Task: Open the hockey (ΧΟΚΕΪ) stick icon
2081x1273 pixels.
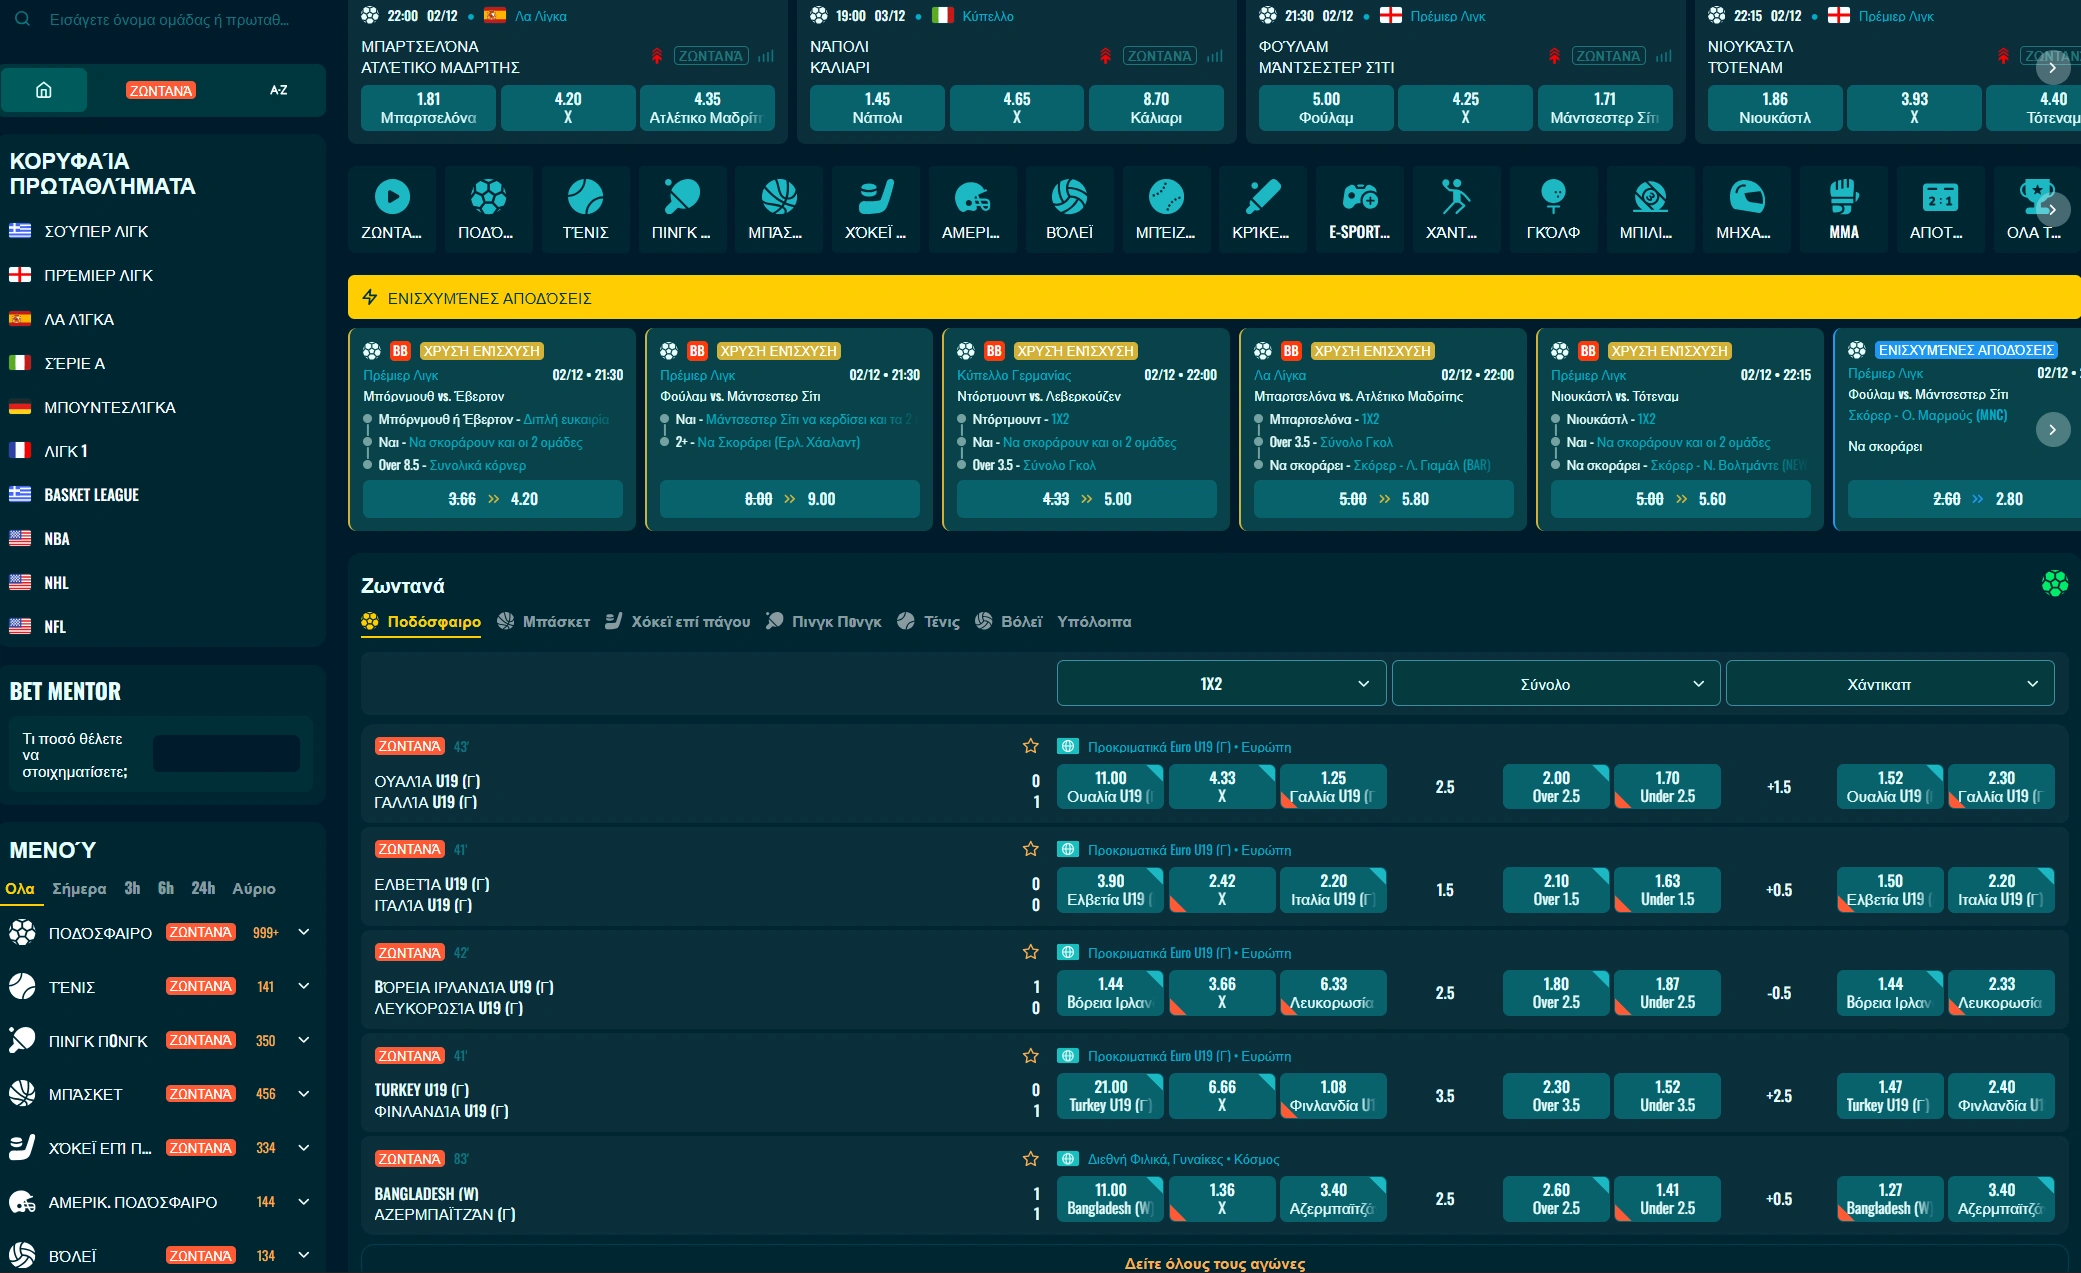Action: 875,208
